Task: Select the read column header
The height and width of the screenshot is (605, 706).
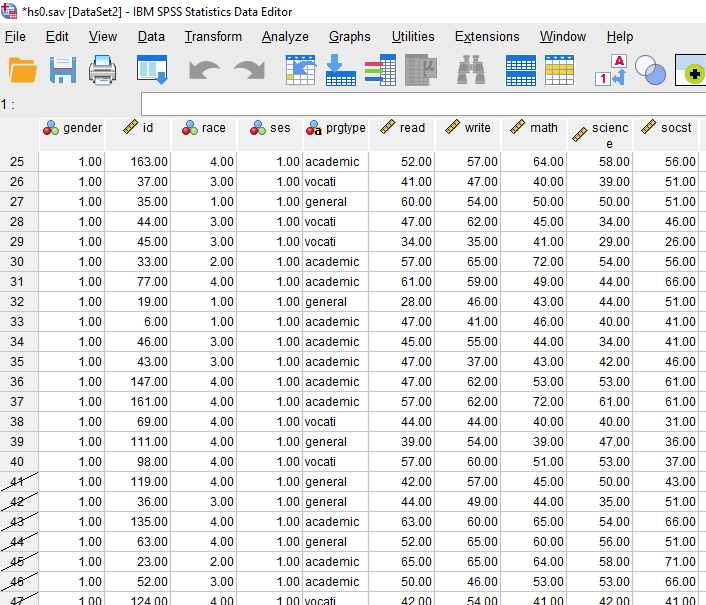Action: pyautogui.click(x=402, y=135)
